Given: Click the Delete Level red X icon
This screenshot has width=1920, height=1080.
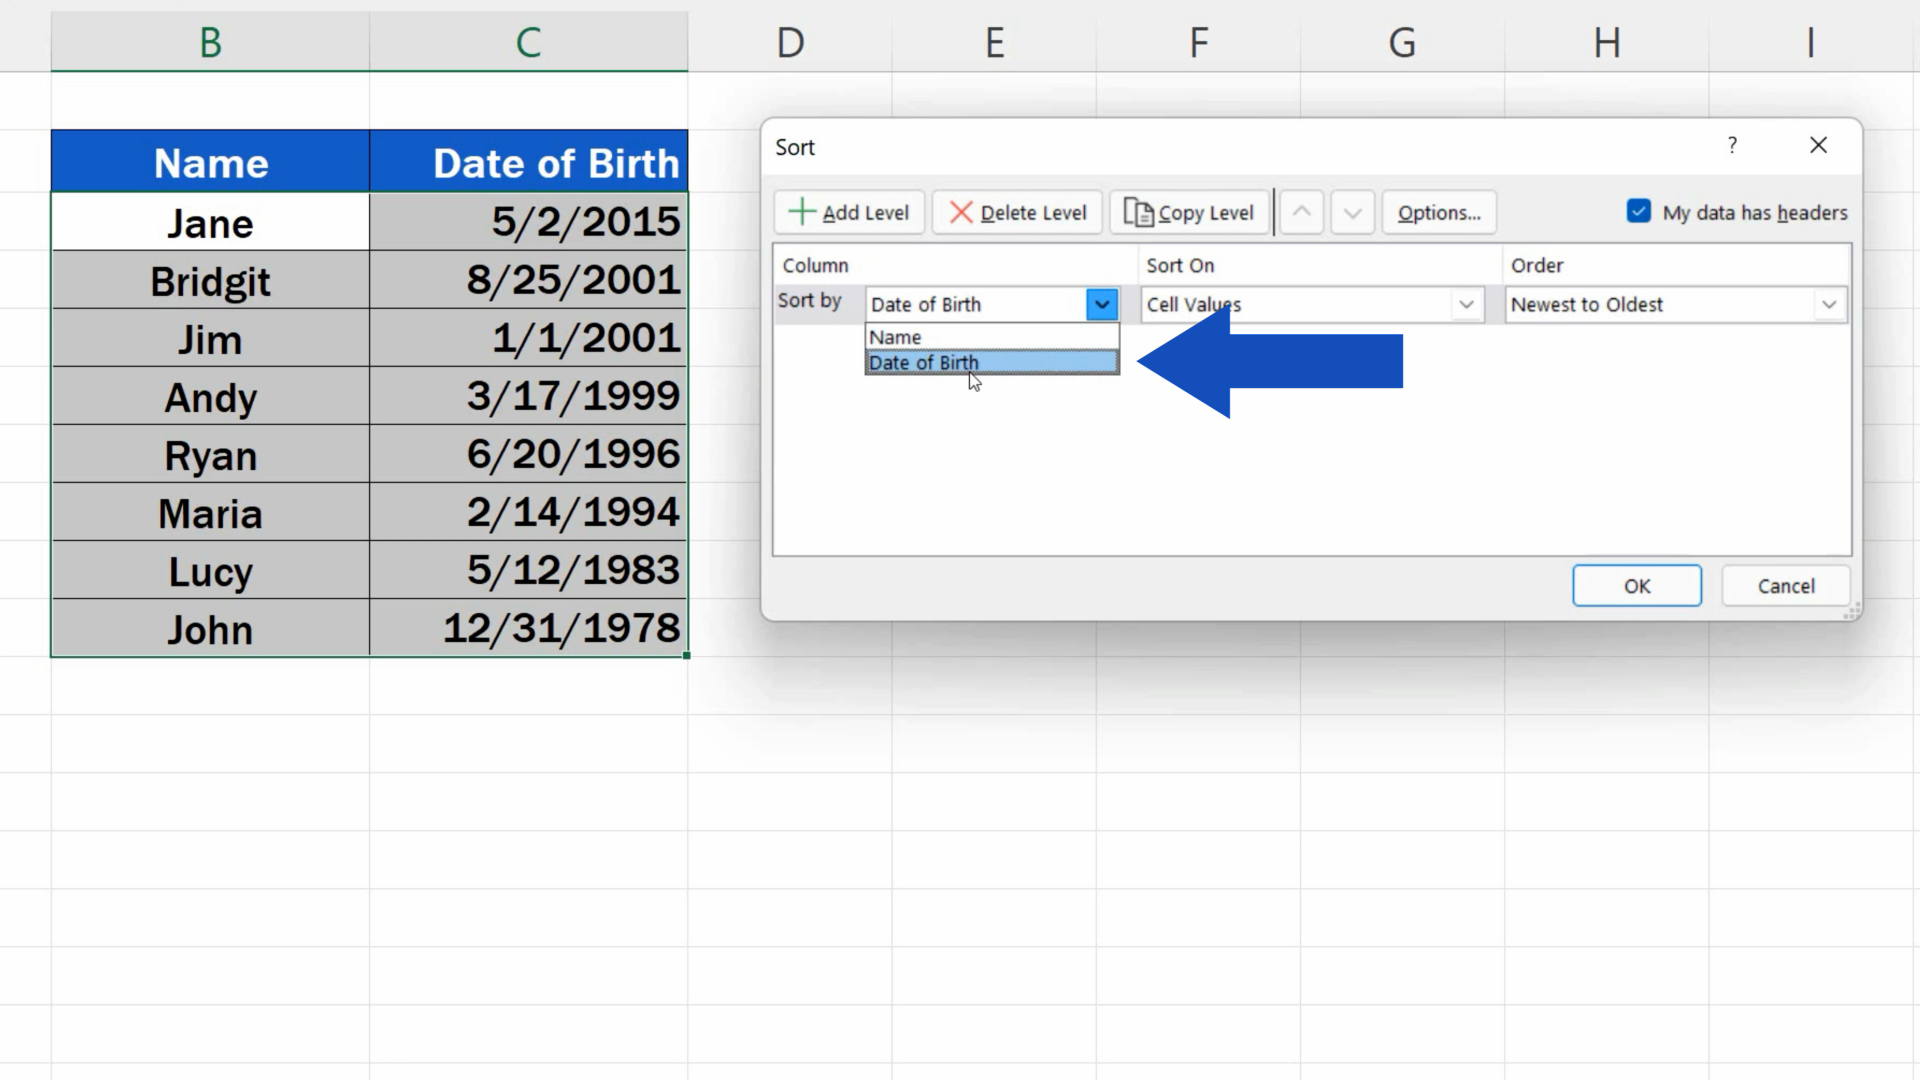Looking at the screenshot, I should coord(962,212).
